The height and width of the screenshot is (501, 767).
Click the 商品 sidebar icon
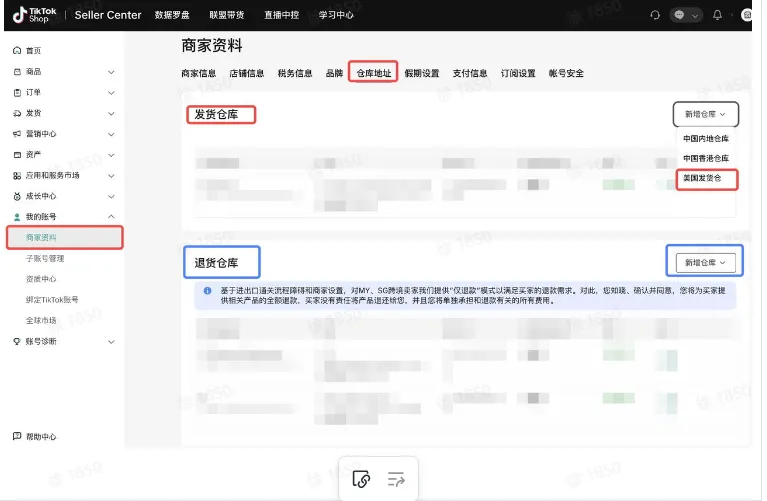[17, 71]
